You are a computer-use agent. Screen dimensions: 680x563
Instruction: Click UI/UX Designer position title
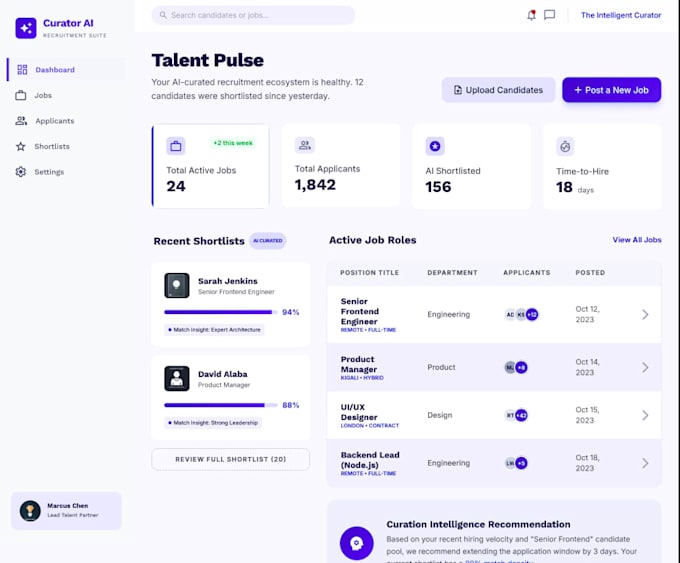359,412
